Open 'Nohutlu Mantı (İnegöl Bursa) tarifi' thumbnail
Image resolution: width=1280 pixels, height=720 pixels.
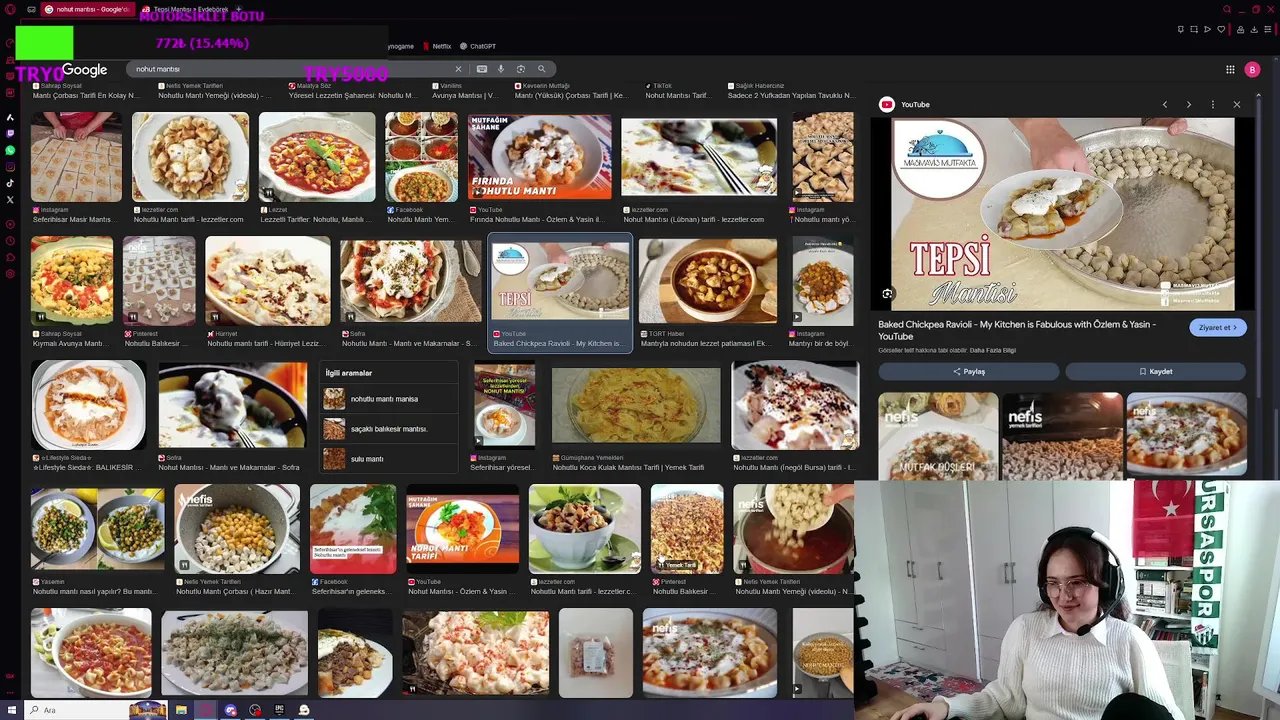tap(795, 404)
